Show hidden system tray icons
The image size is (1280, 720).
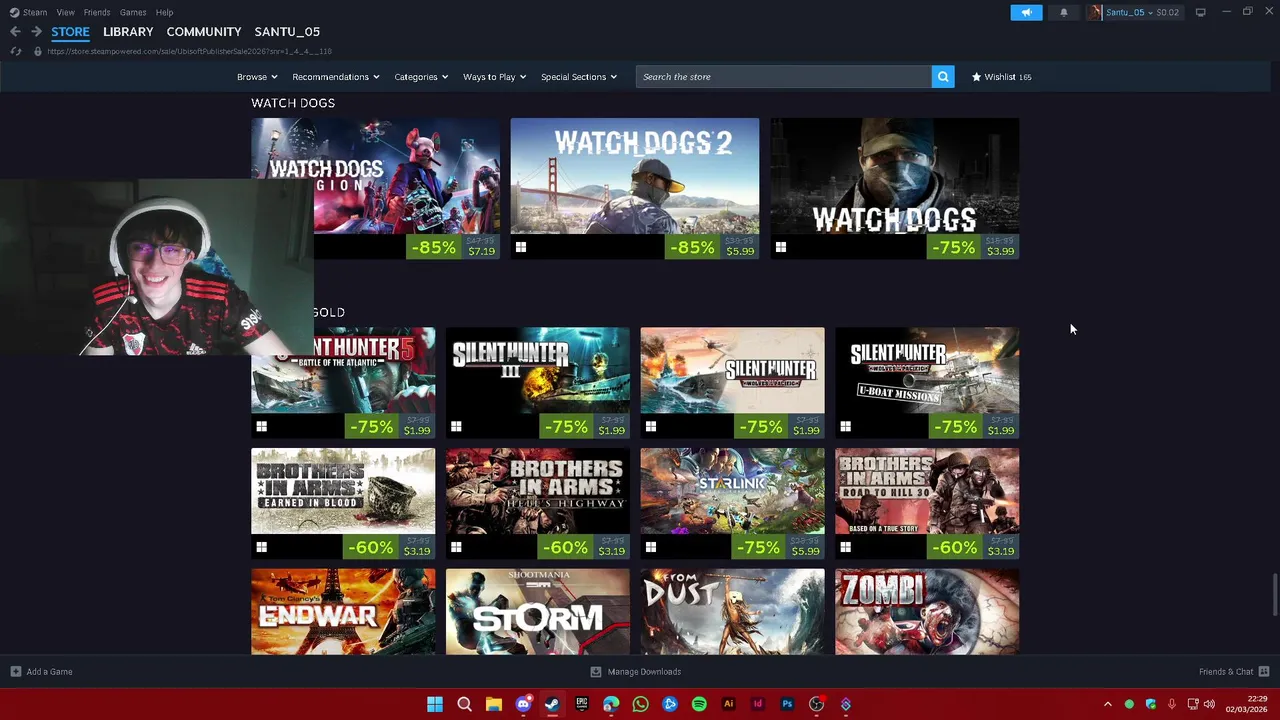[x=1107, y=704]
